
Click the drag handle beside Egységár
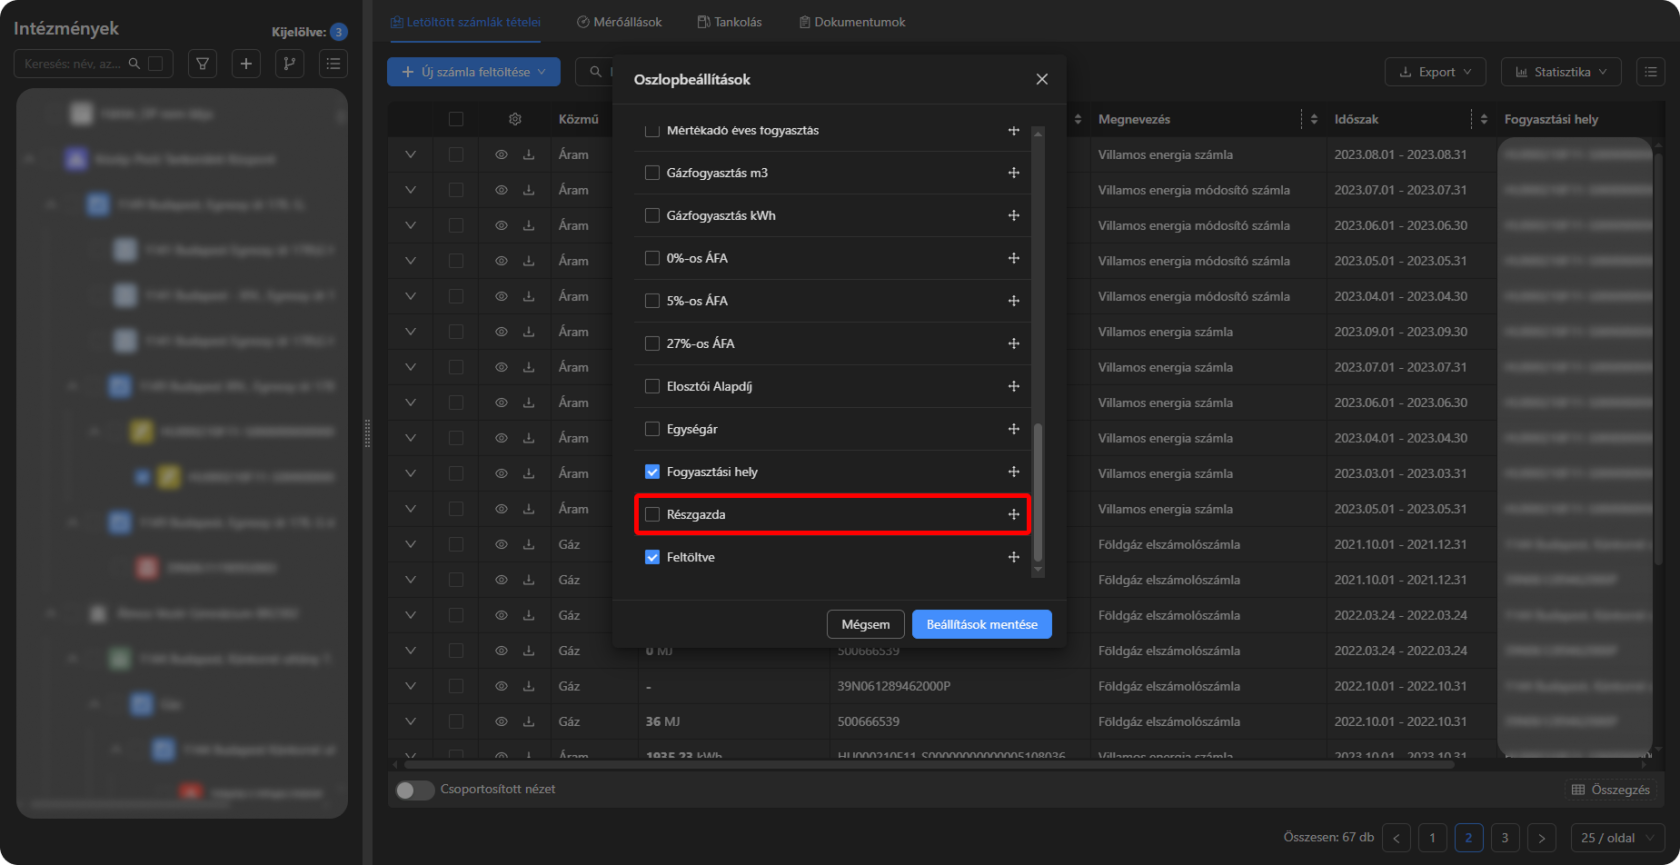1013,429
